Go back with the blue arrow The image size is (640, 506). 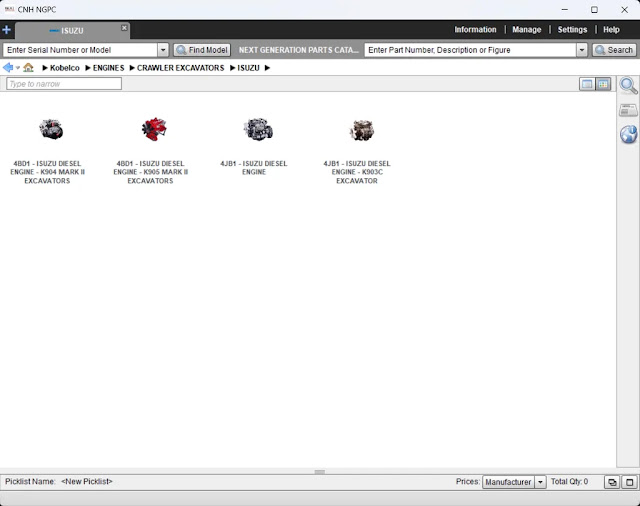tap(8, 67)
